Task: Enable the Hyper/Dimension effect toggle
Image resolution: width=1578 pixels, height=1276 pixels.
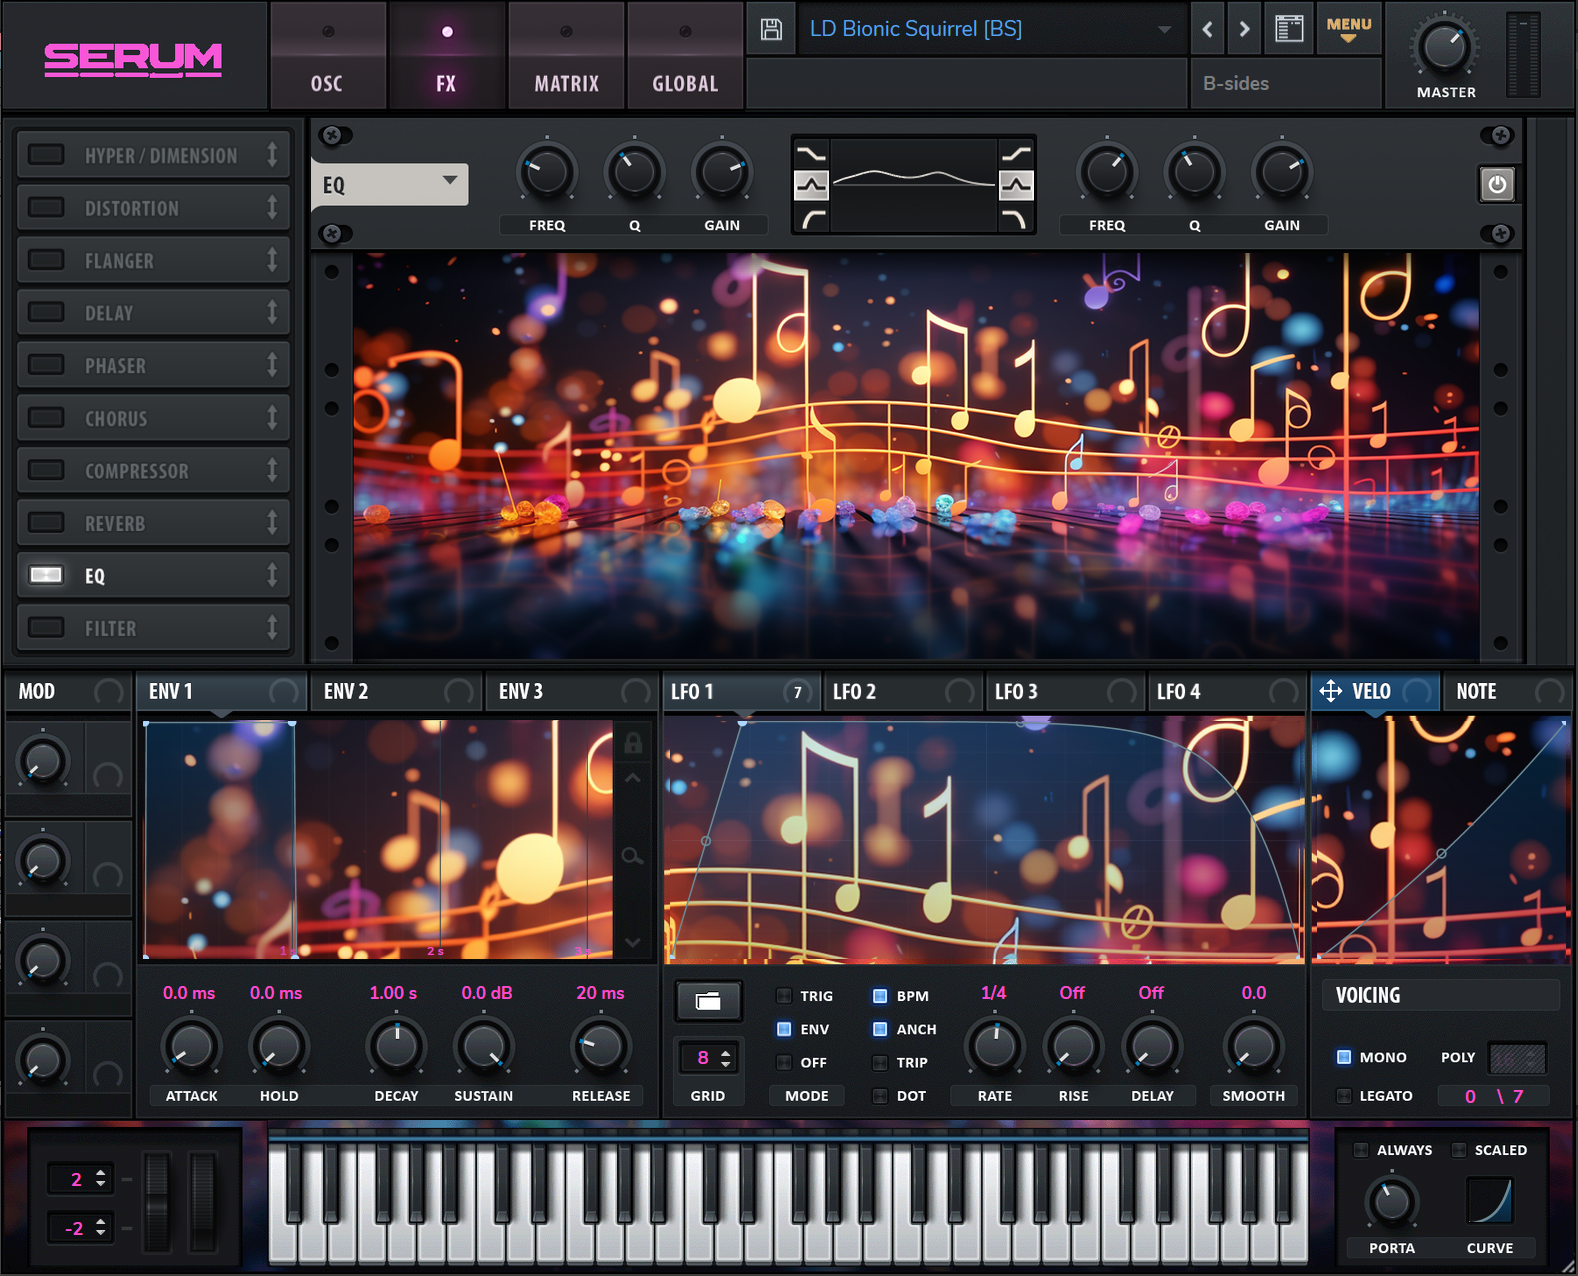Action: point(46,155)
